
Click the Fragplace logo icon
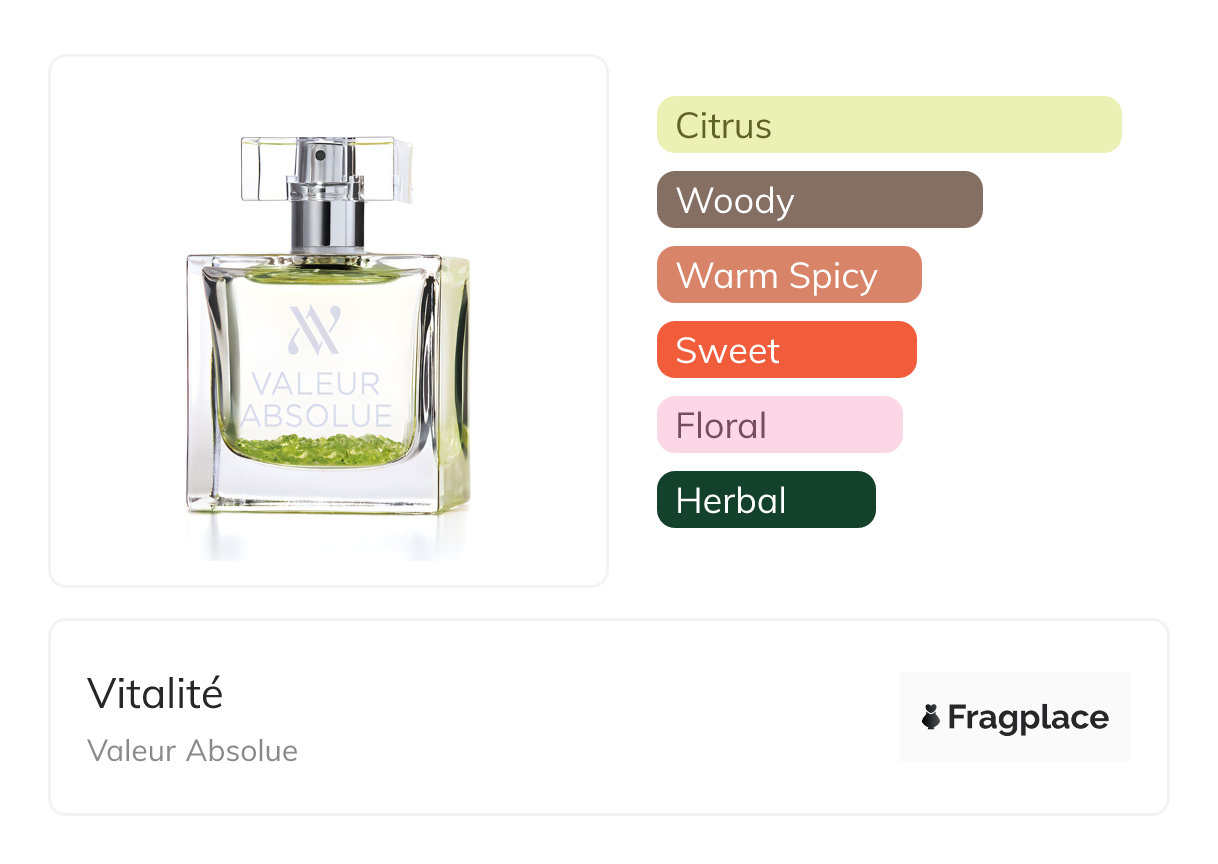(x=1015, y=717)
